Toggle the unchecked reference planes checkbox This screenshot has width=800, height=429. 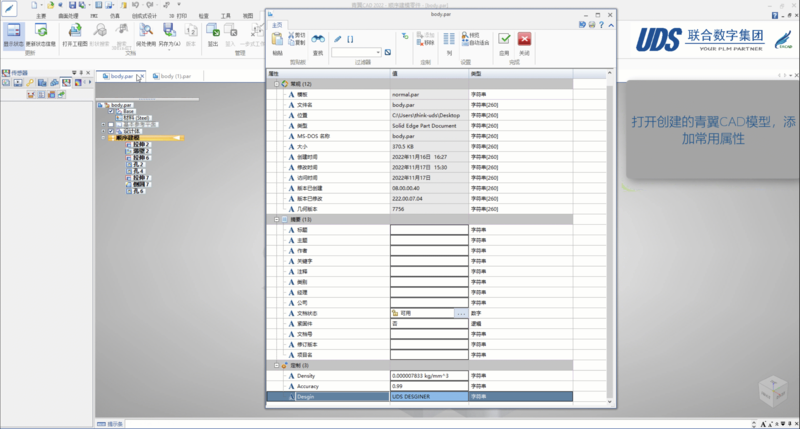[110, 124]
